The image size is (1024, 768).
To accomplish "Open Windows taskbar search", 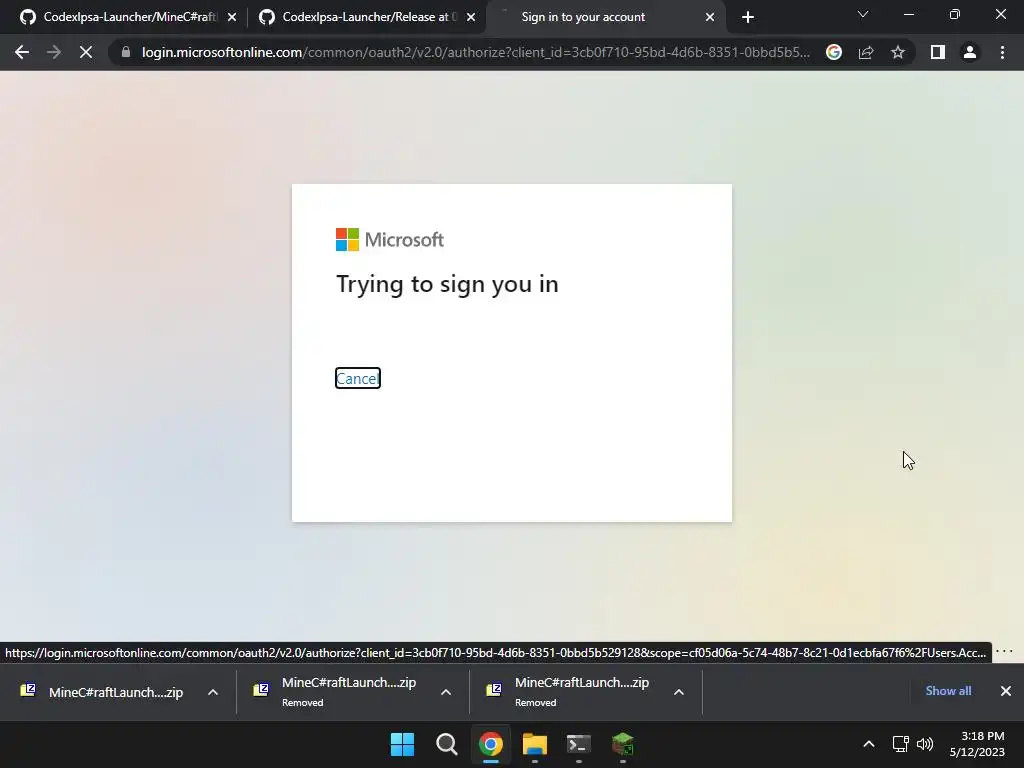I will tap(447, 744).
